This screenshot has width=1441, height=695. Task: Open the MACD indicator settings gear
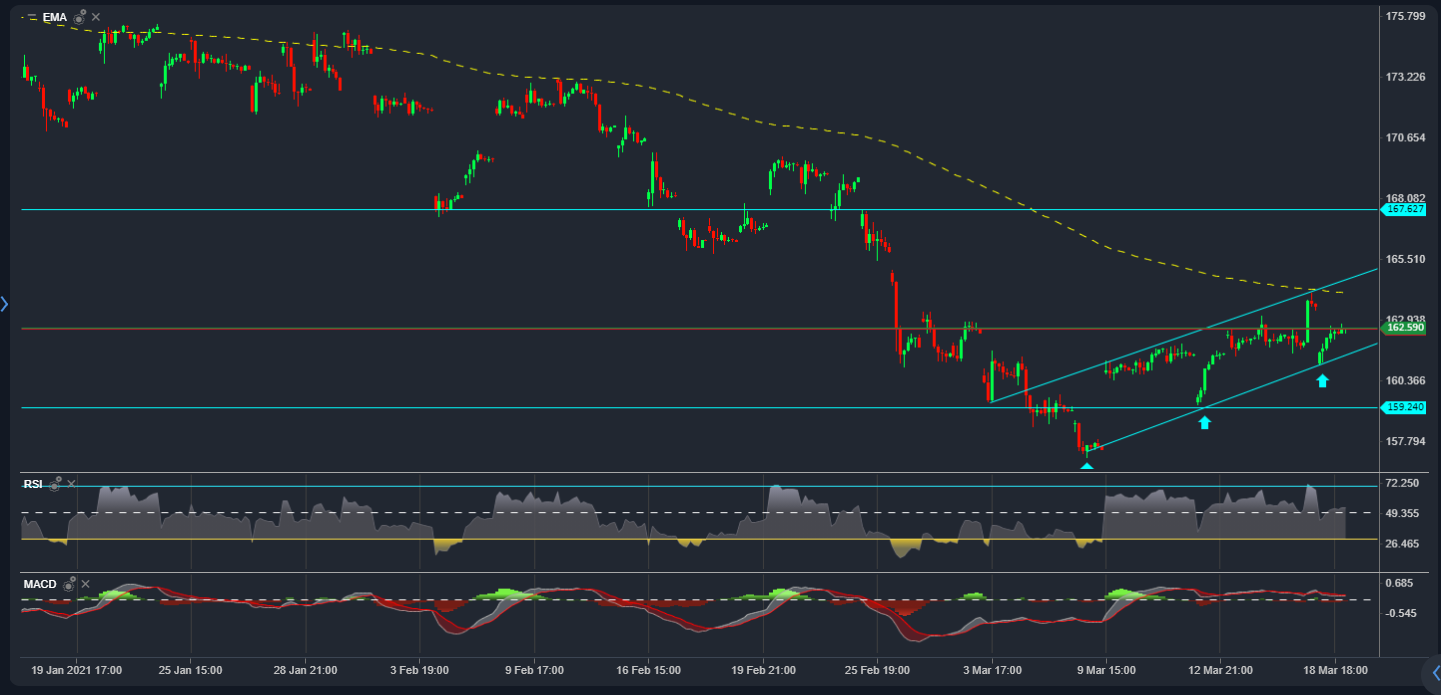click(x=68, y=587)
